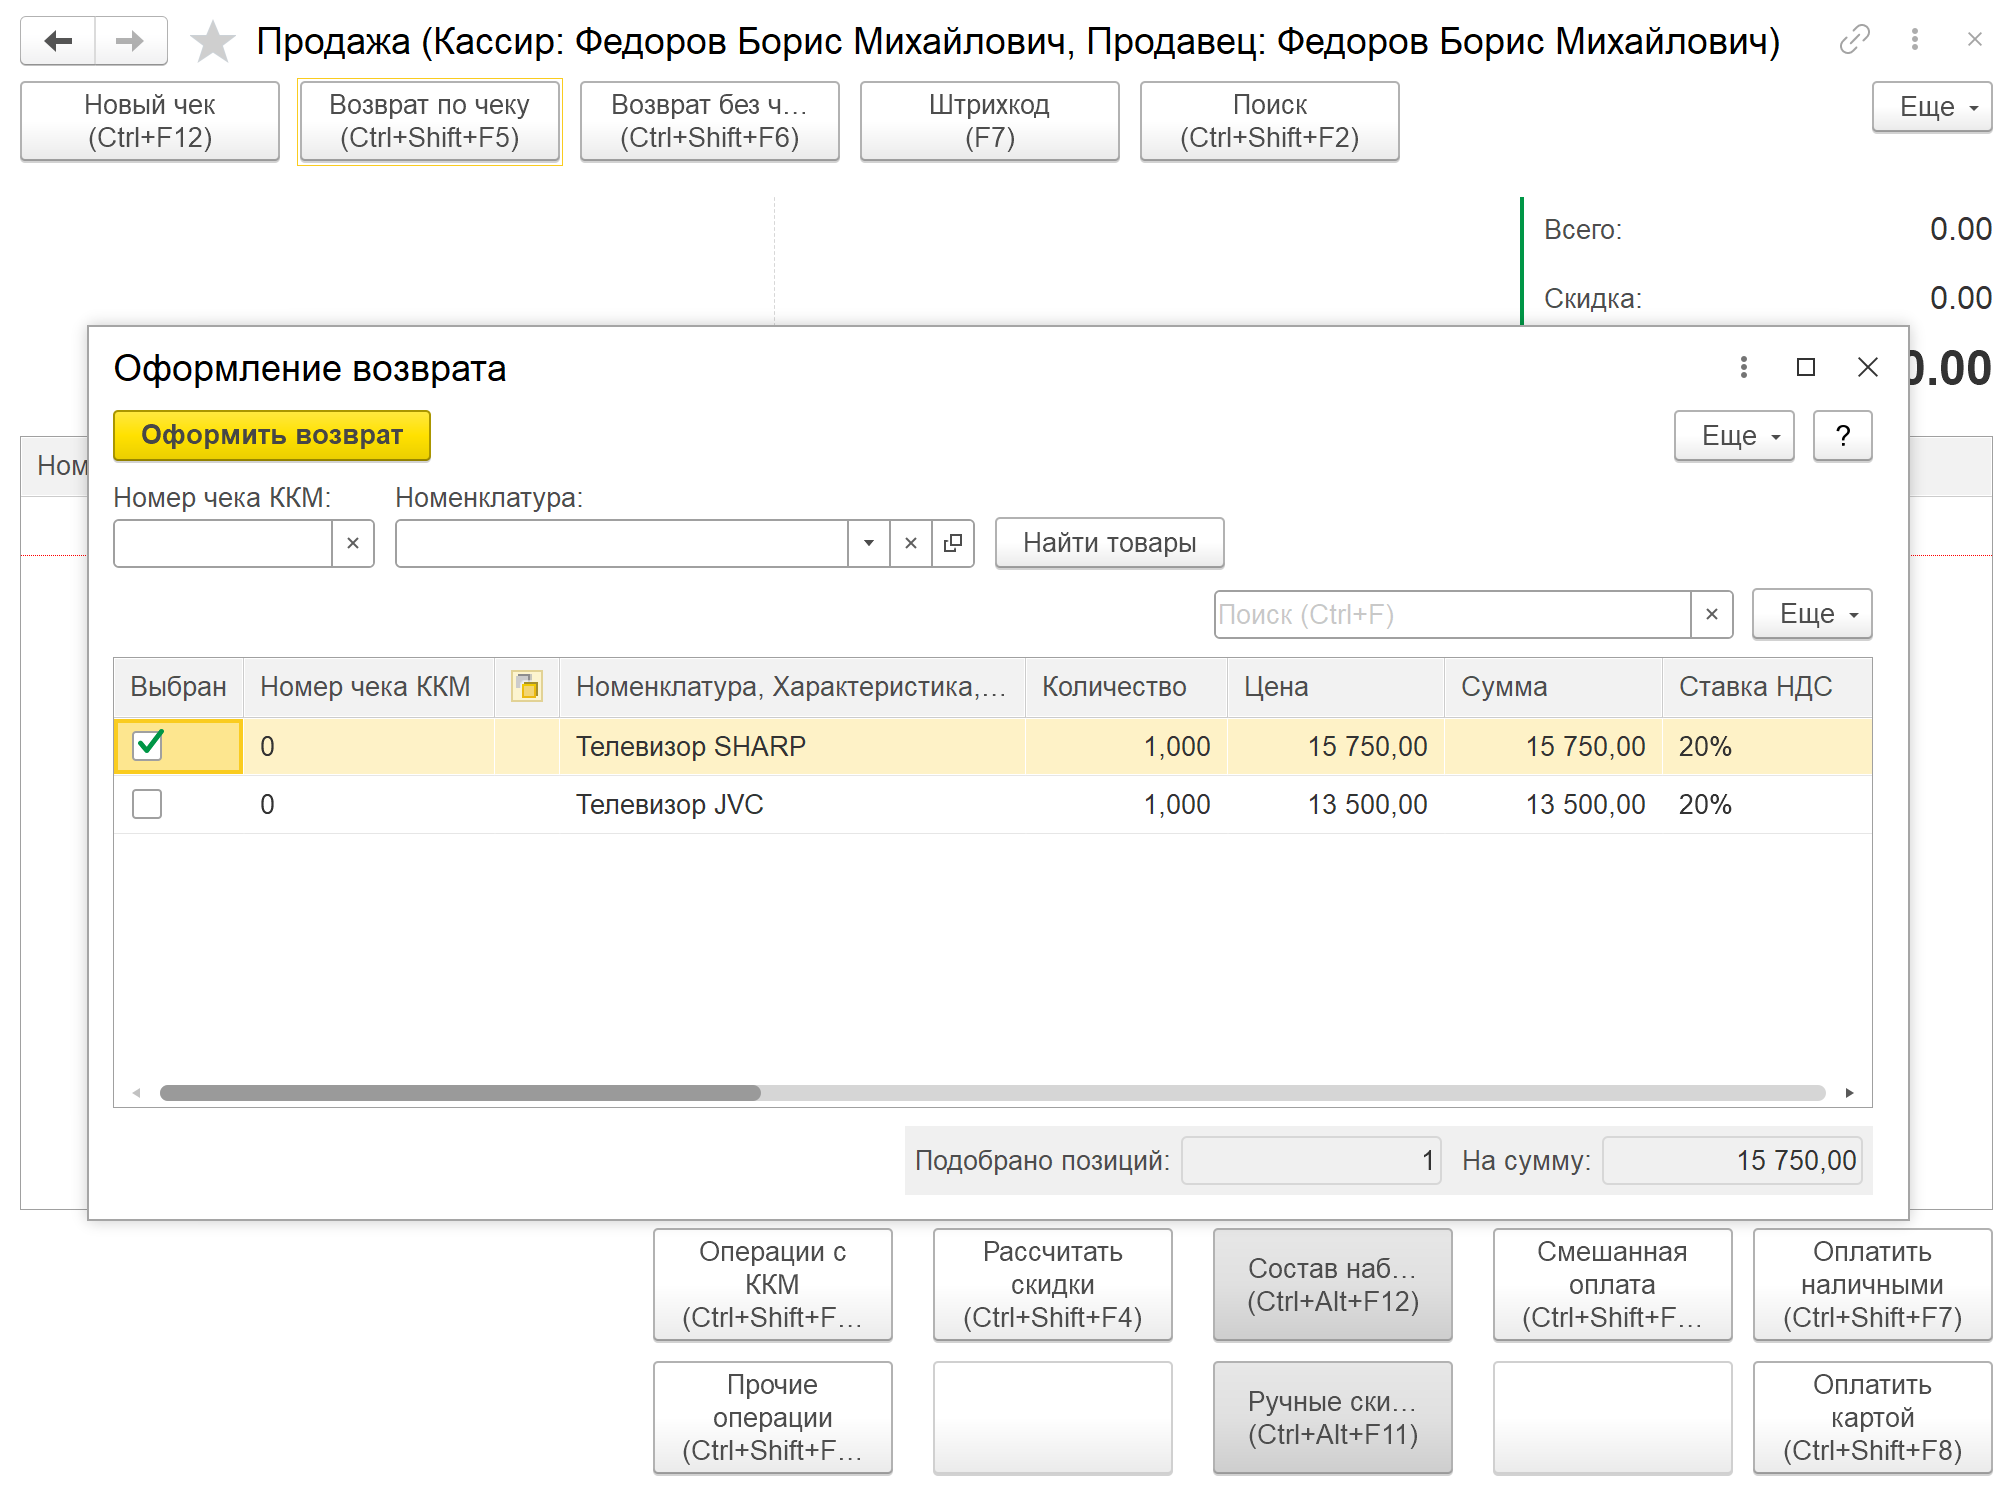Open the return dialog kebab menu

(x=1743, y=367)
